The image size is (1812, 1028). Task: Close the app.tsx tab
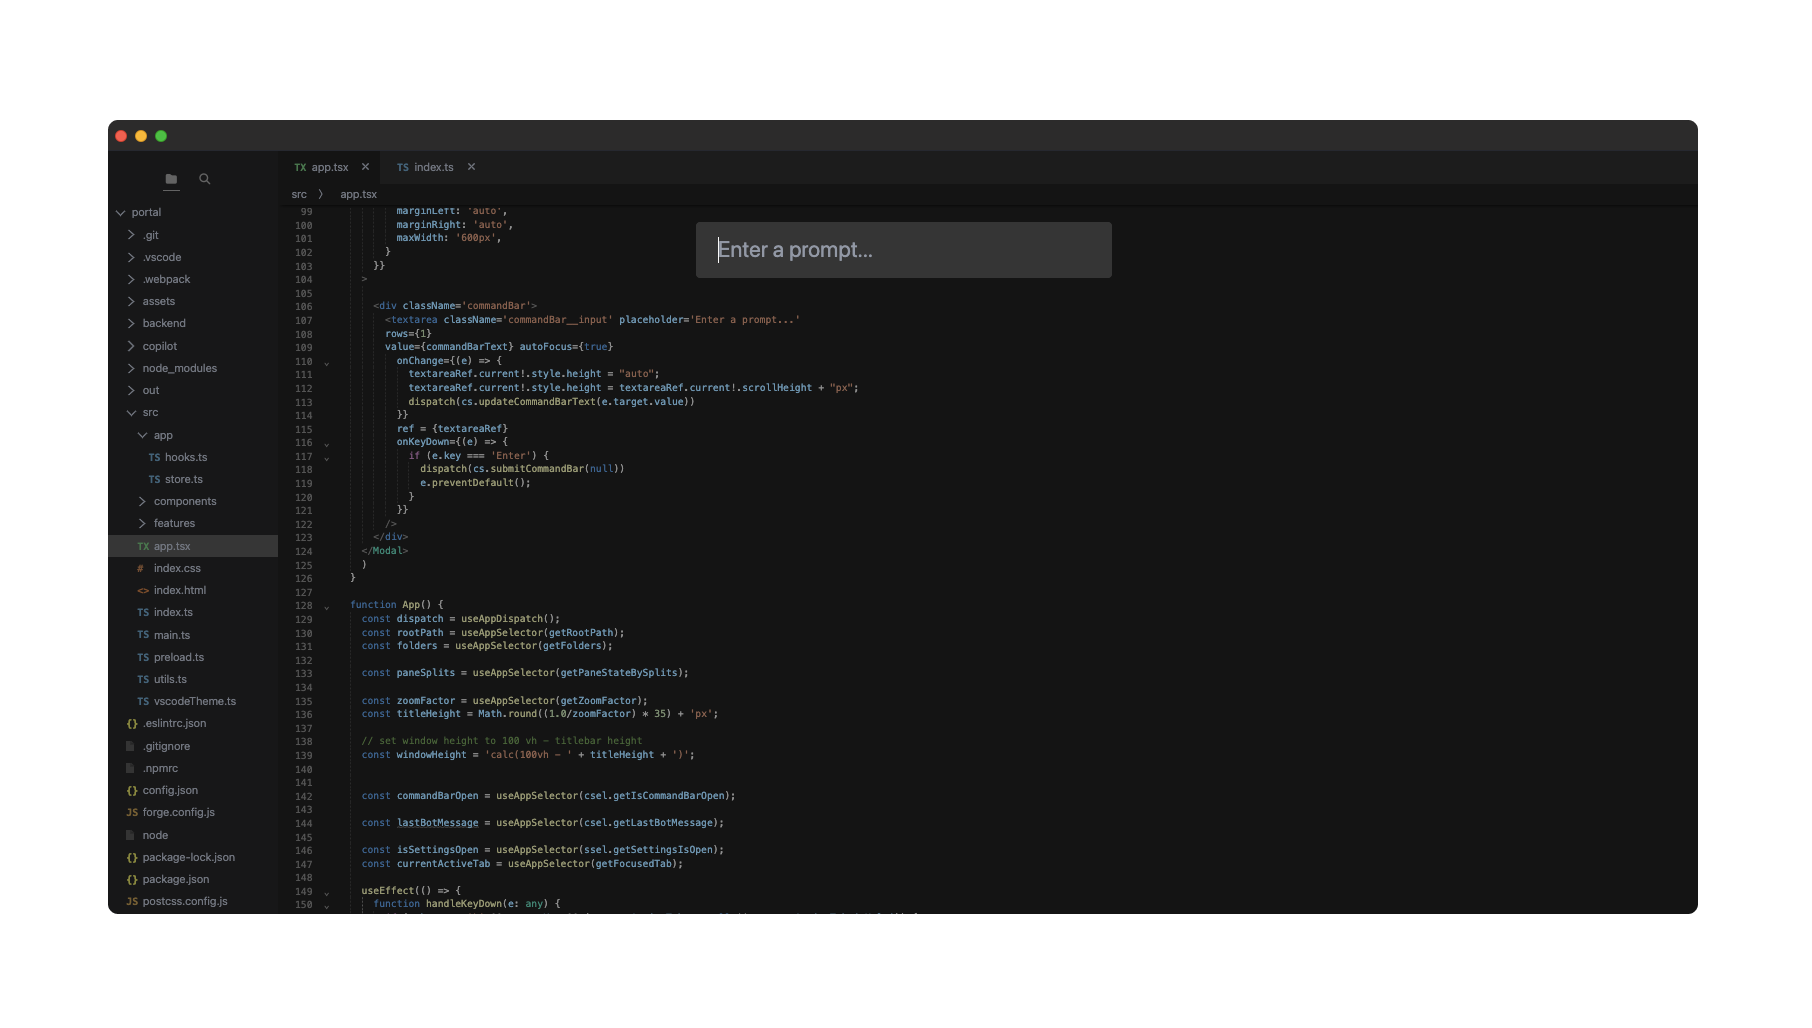tap(366, 167)
